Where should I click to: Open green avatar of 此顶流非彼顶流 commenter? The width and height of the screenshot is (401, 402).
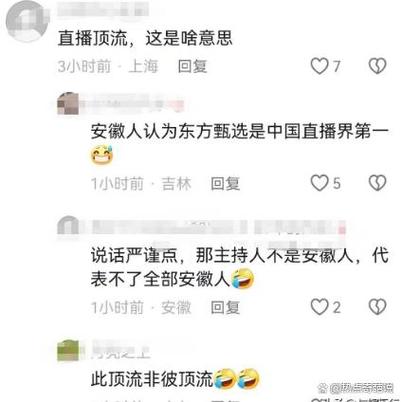pos(68,350)
